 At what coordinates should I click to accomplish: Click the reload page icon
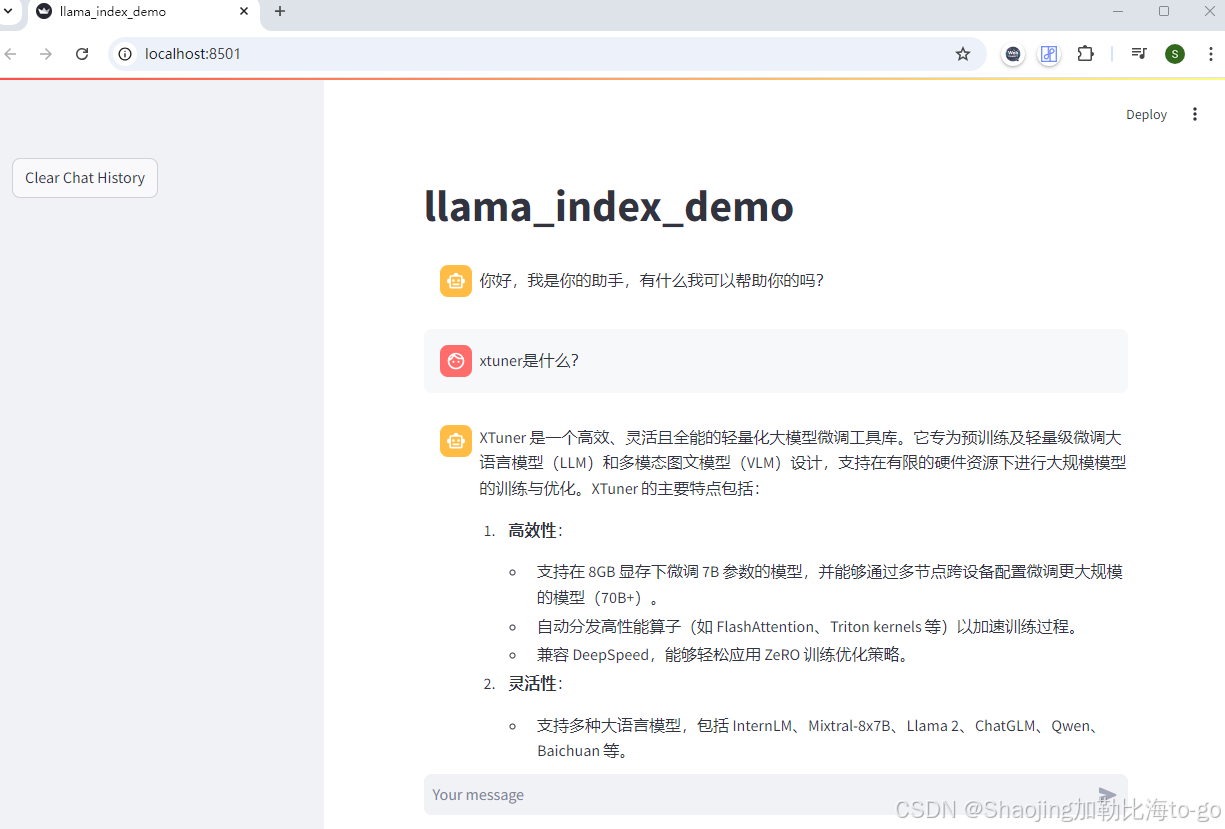[82, 54]
